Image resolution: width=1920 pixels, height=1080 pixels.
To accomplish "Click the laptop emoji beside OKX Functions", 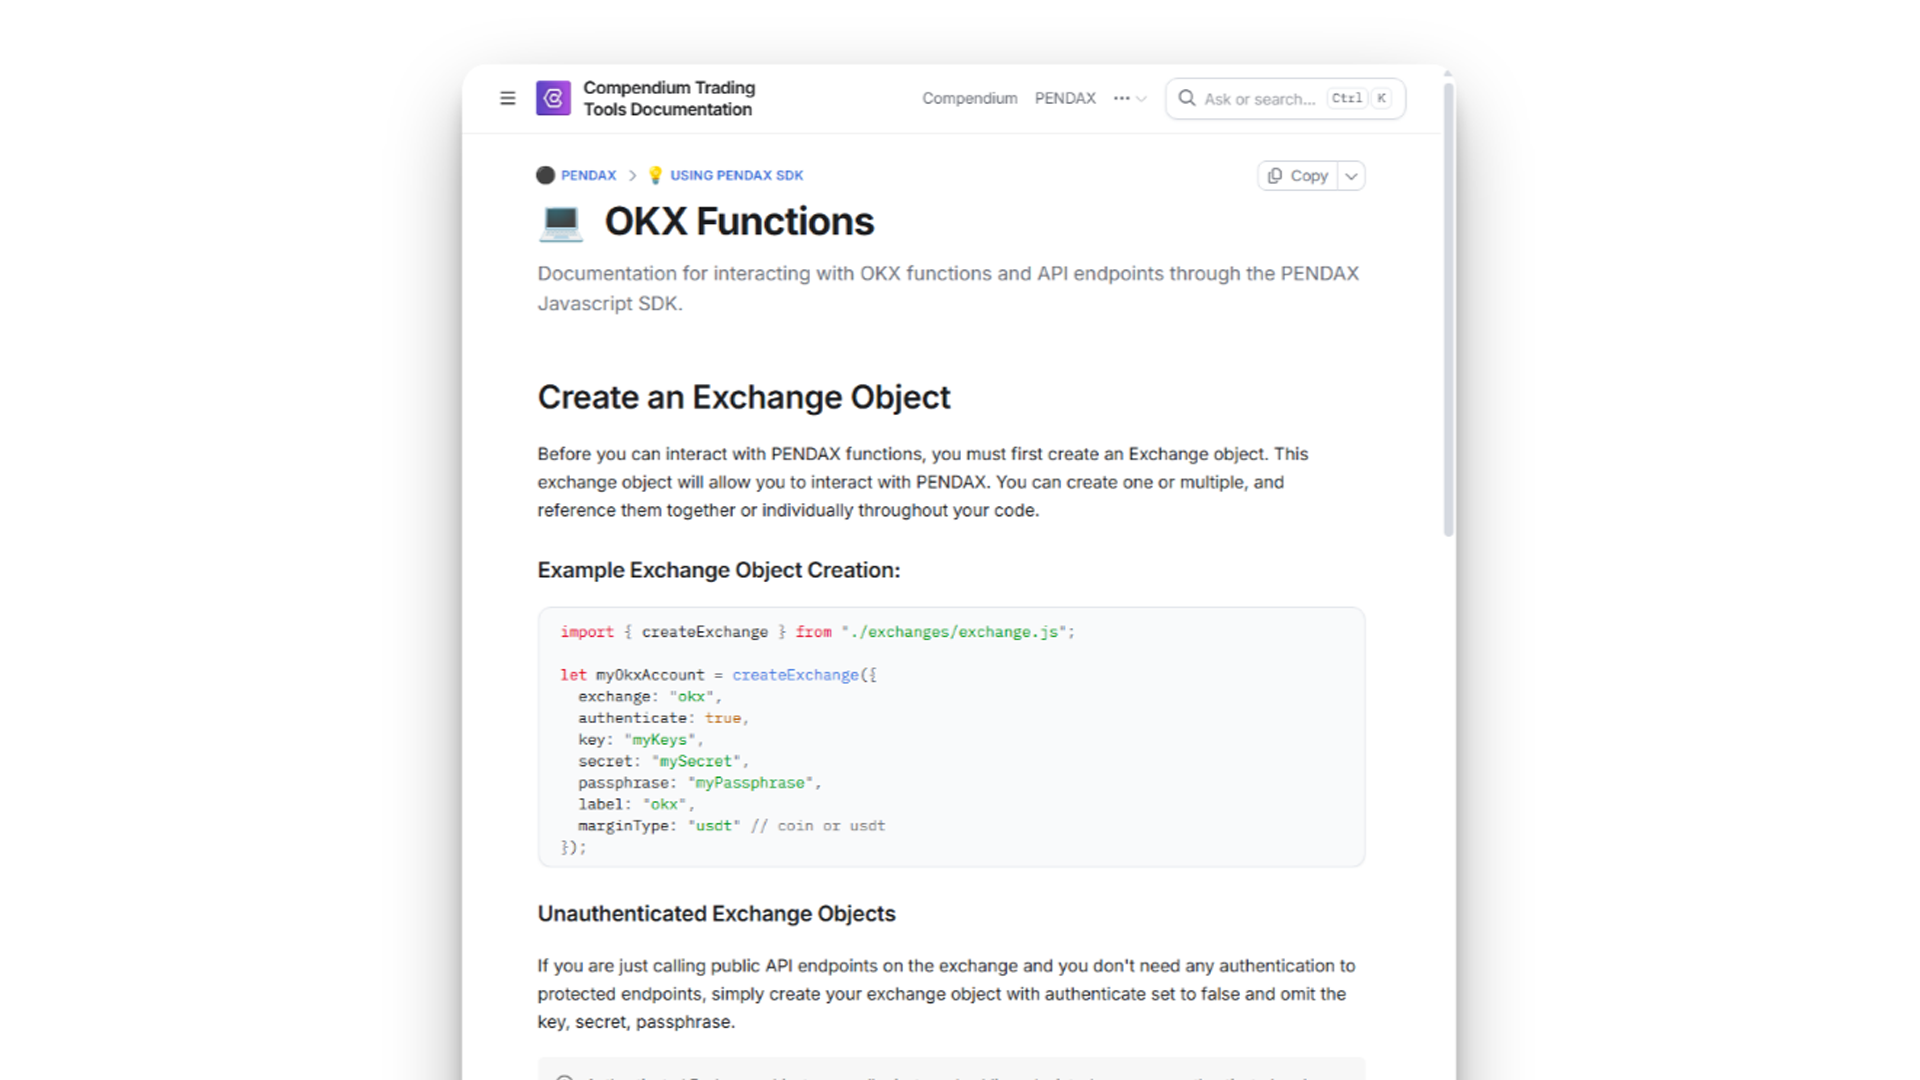I will click(x=560, y=222).
